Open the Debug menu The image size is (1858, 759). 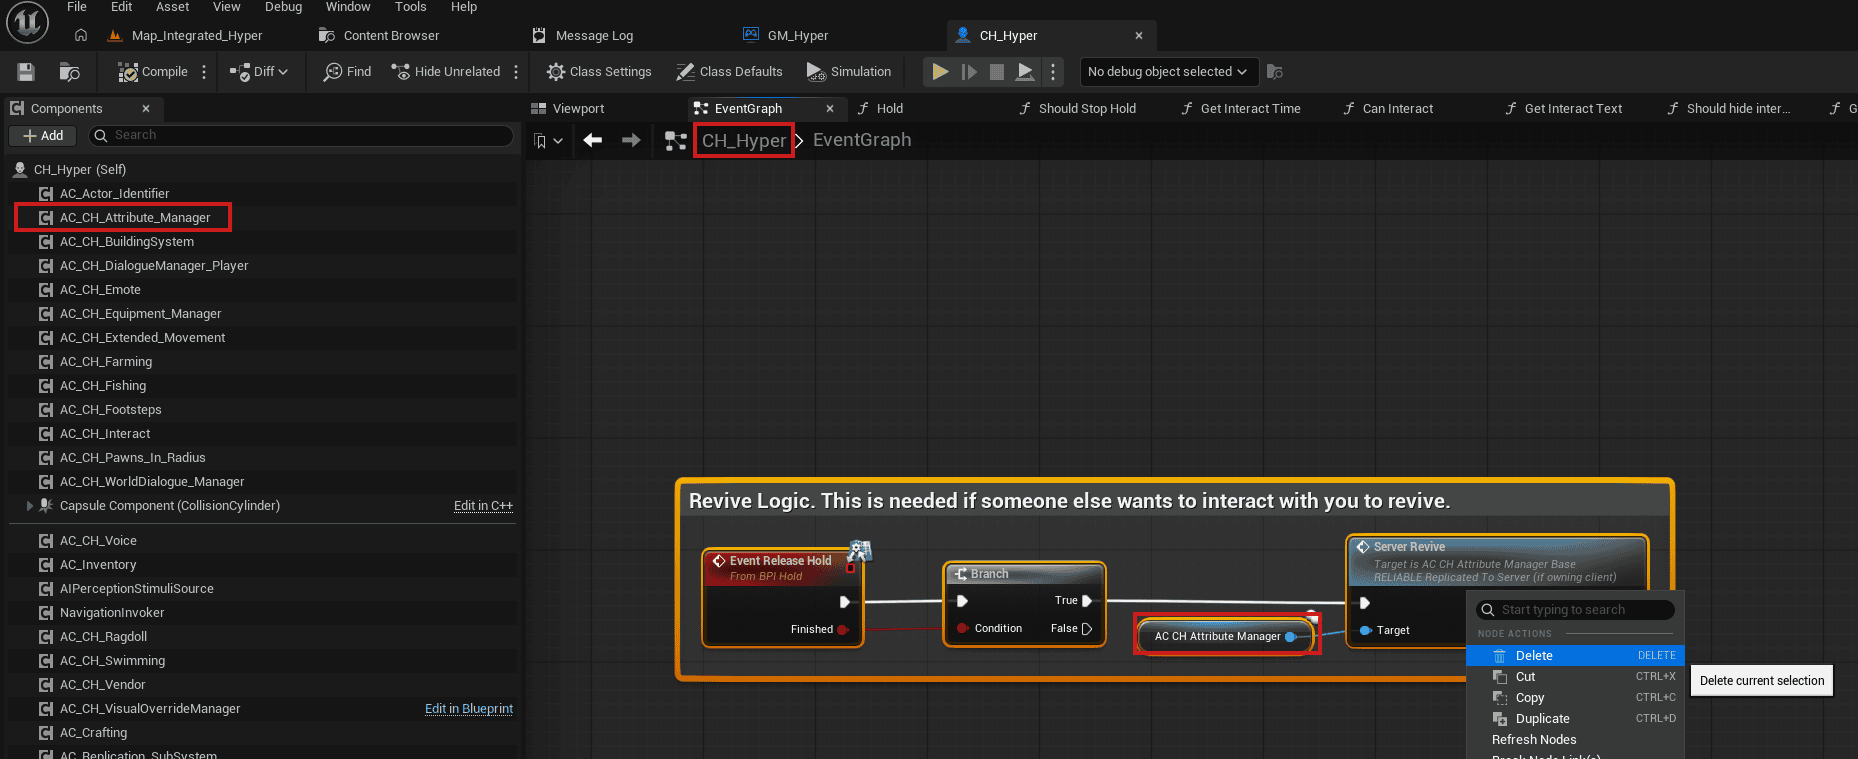click(x=284, y=7)
